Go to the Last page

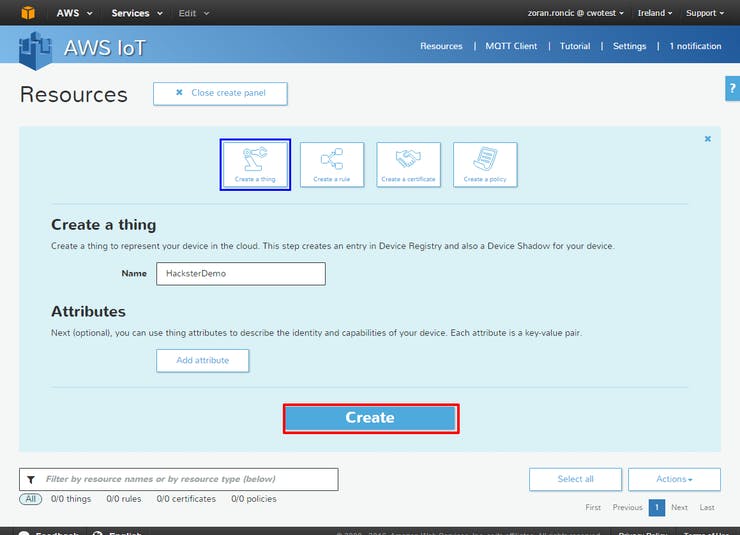(707, 507)
